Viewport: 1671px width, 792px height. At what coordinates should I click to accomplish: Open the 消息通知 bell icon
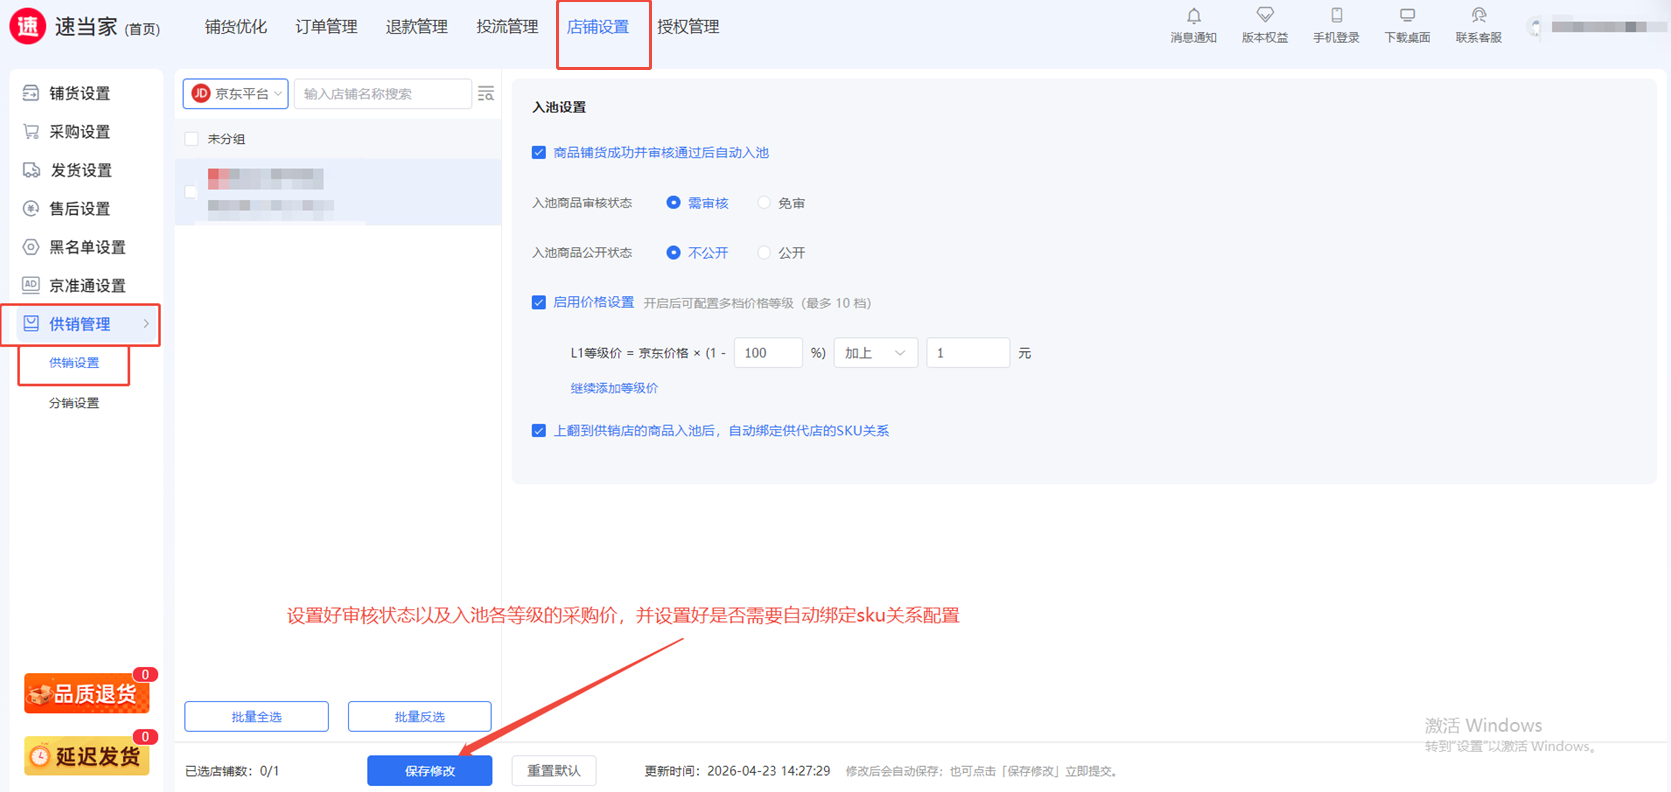[x=1193, y=17]
